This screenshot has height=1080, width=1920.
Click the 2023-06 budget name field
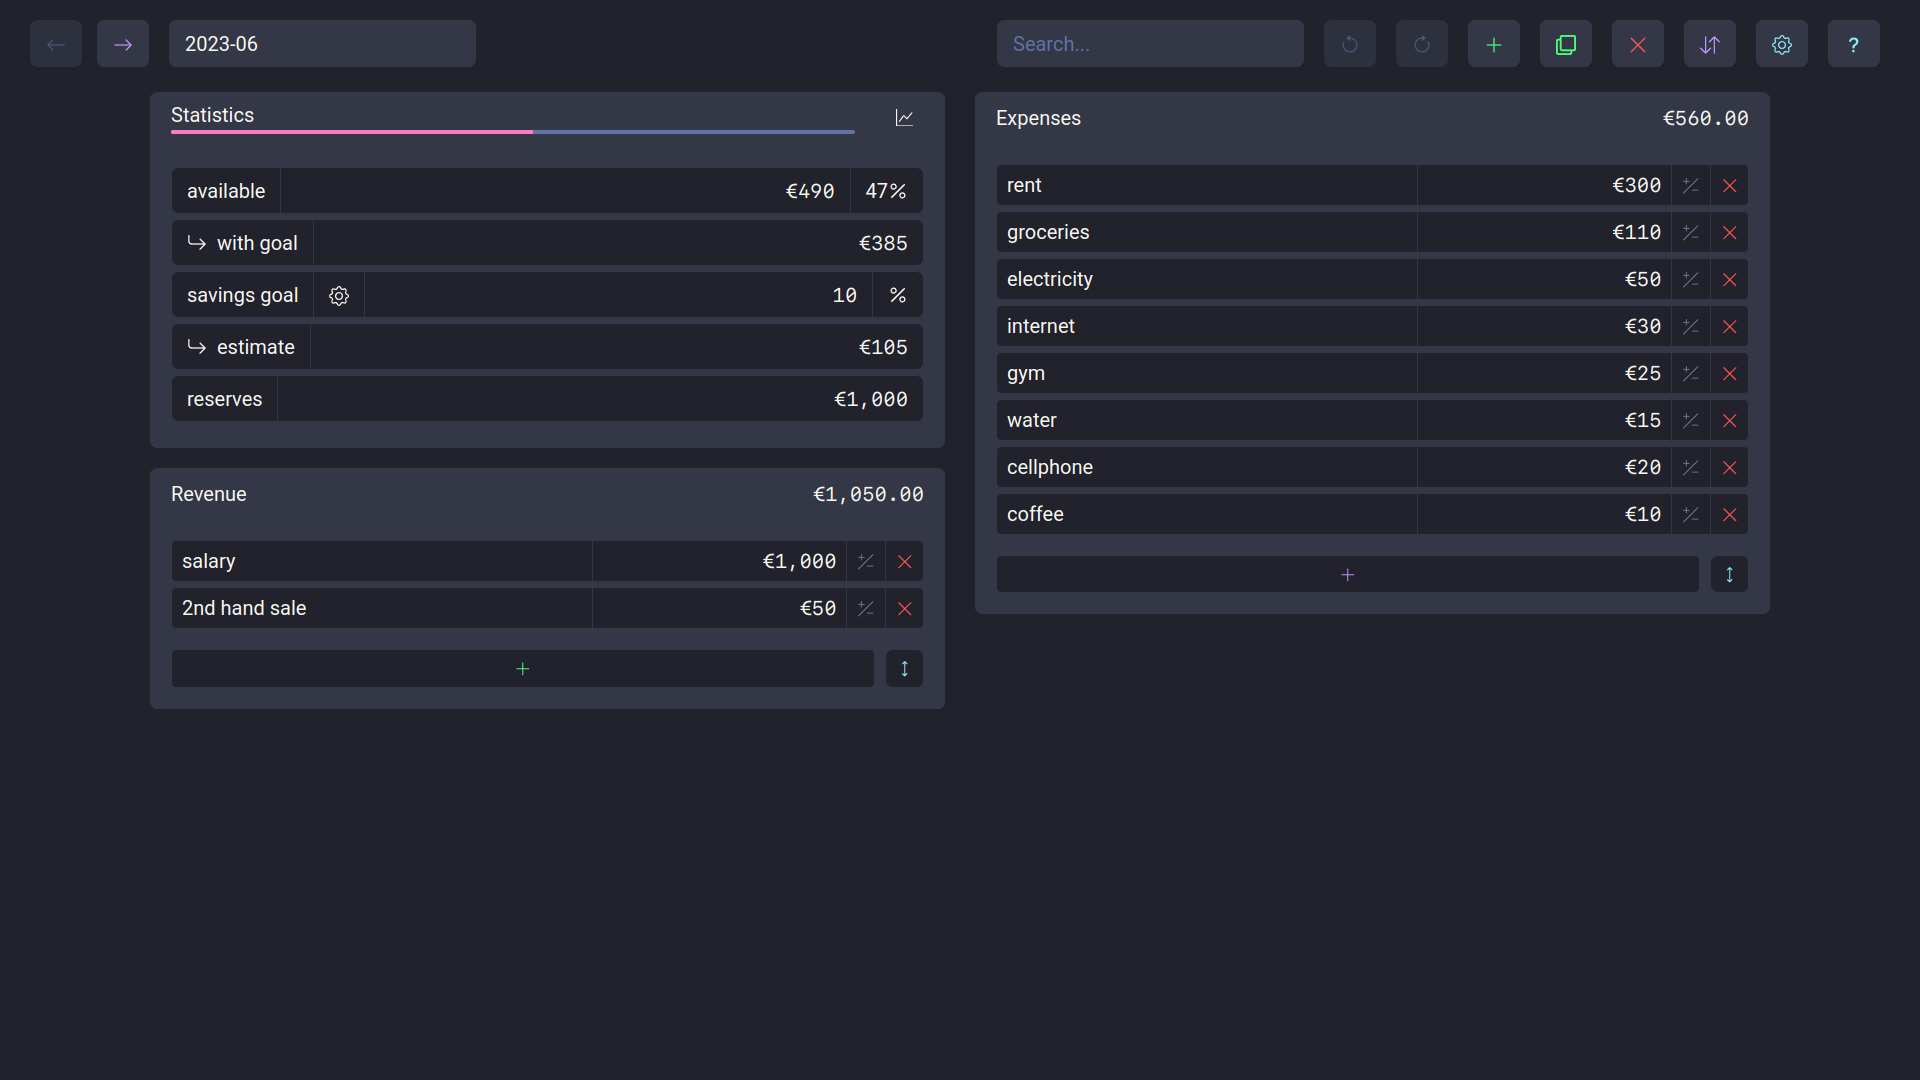click(x=322, y=44)
